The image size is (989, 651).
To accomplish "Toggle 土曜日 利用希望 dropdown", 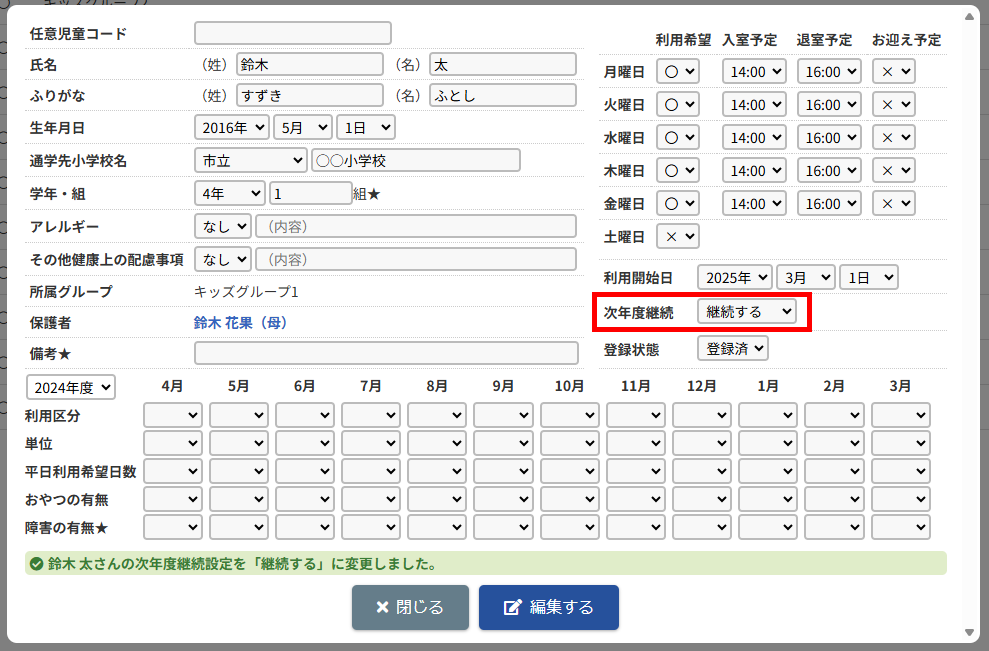I will pyautogui.click(x=677, y=236).
